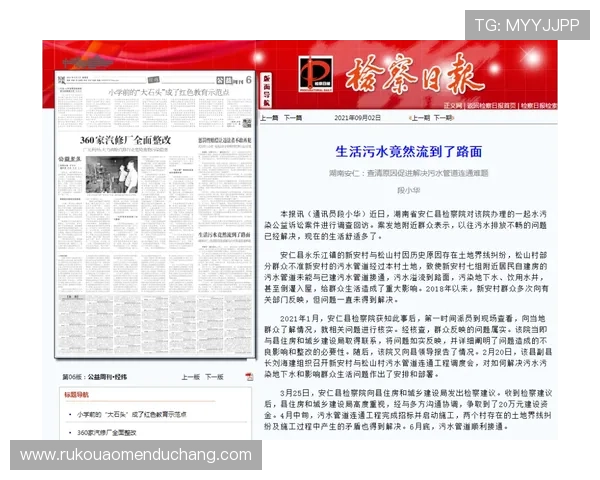Click the paragraph beginning 安仁县永乐江镇
600x480 pixels.
406,277
